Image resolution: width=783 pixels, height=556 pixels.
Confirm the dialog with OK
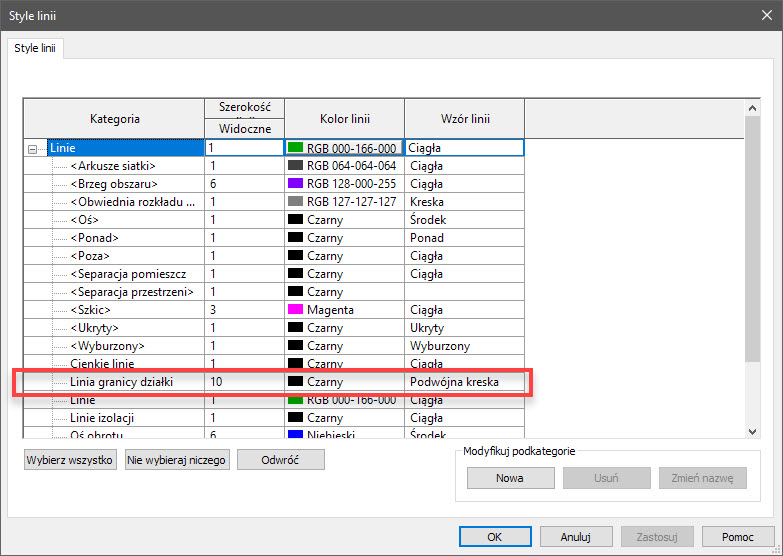click(494, 536)
